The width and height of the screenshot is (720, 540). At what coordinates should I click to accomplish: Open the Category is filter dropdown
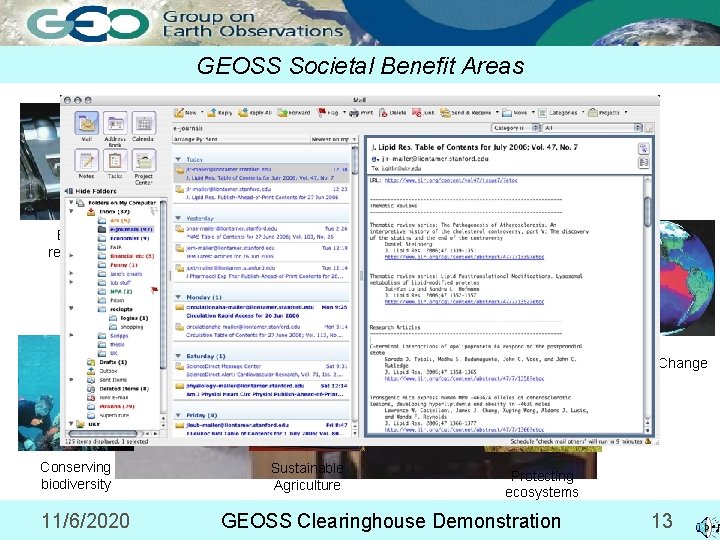516,128
